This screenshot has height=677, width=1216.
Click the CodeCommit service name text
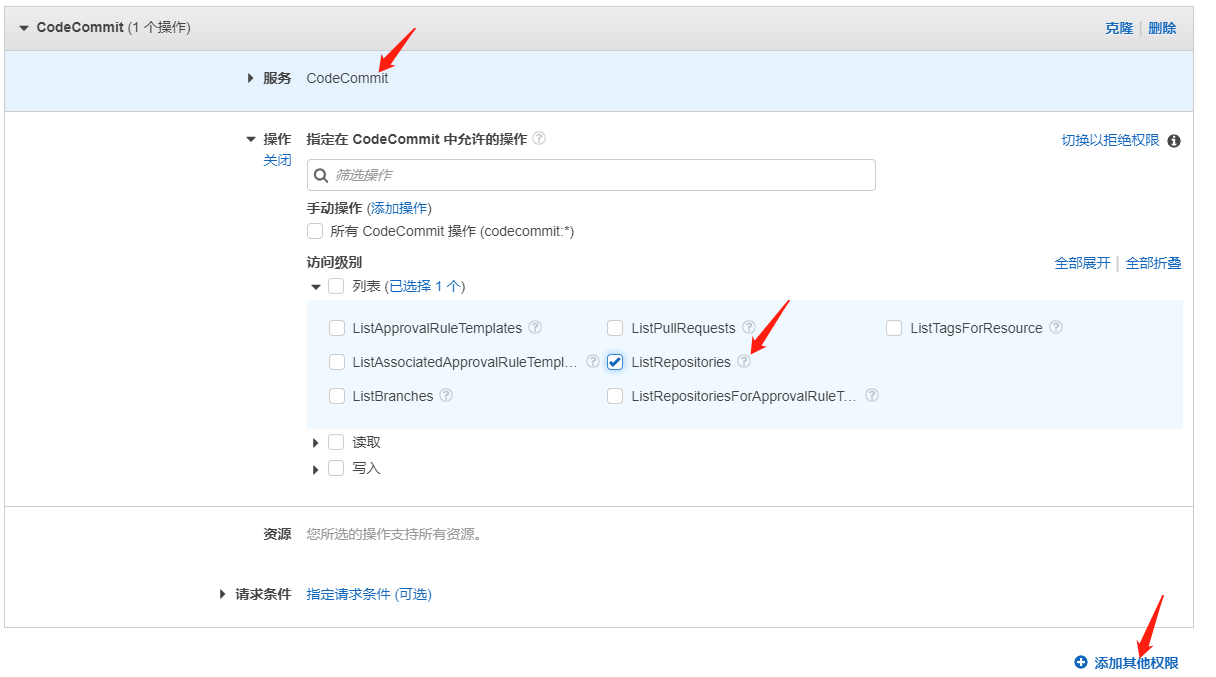tap(347, 78)
